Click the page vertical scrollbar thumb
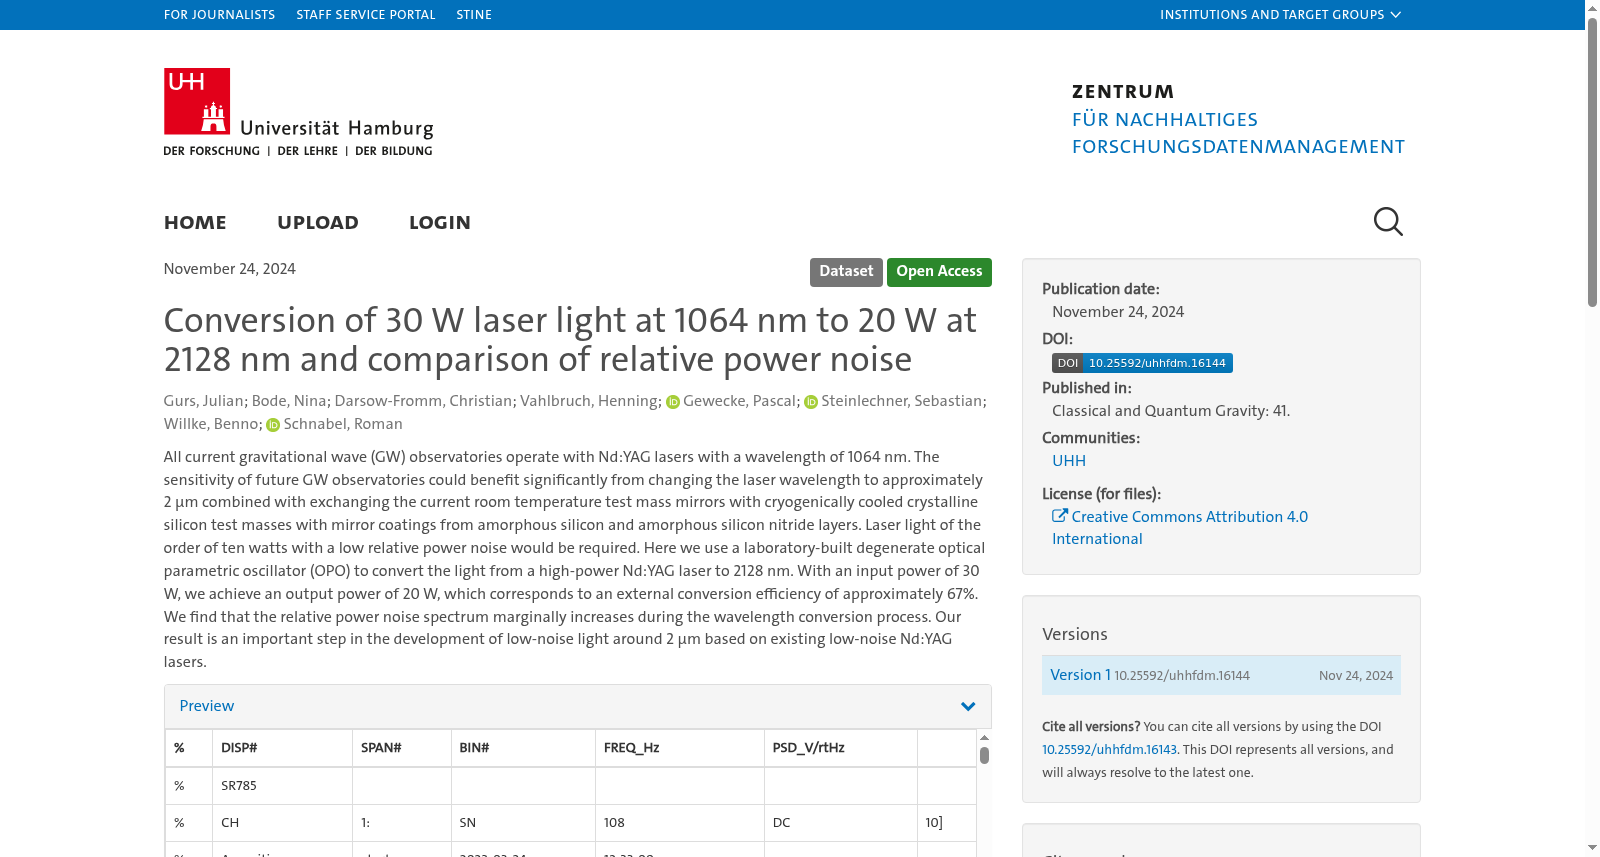 click(1592, 160)
